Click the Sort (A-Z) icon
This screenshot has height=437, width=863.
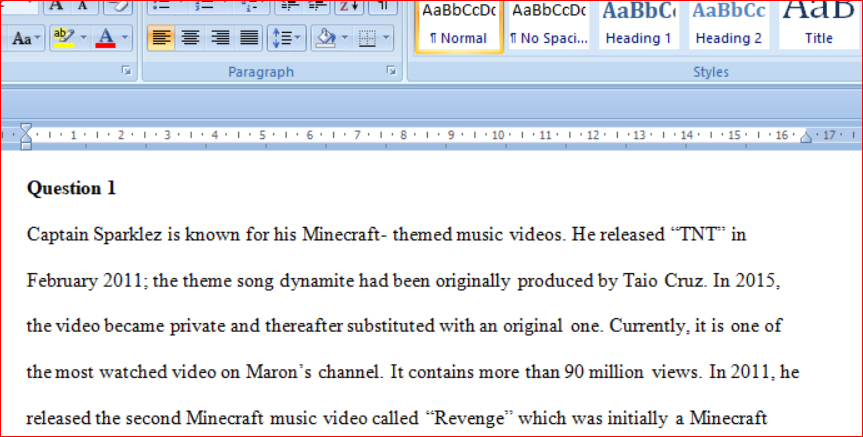coord(349,7)
